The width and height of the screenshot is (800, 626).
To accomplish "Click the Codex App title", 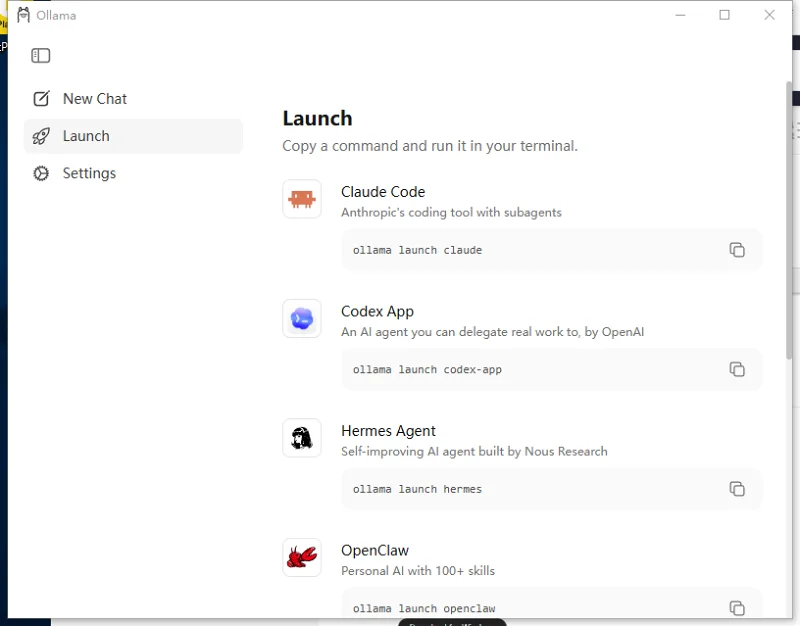I will 377,312.
